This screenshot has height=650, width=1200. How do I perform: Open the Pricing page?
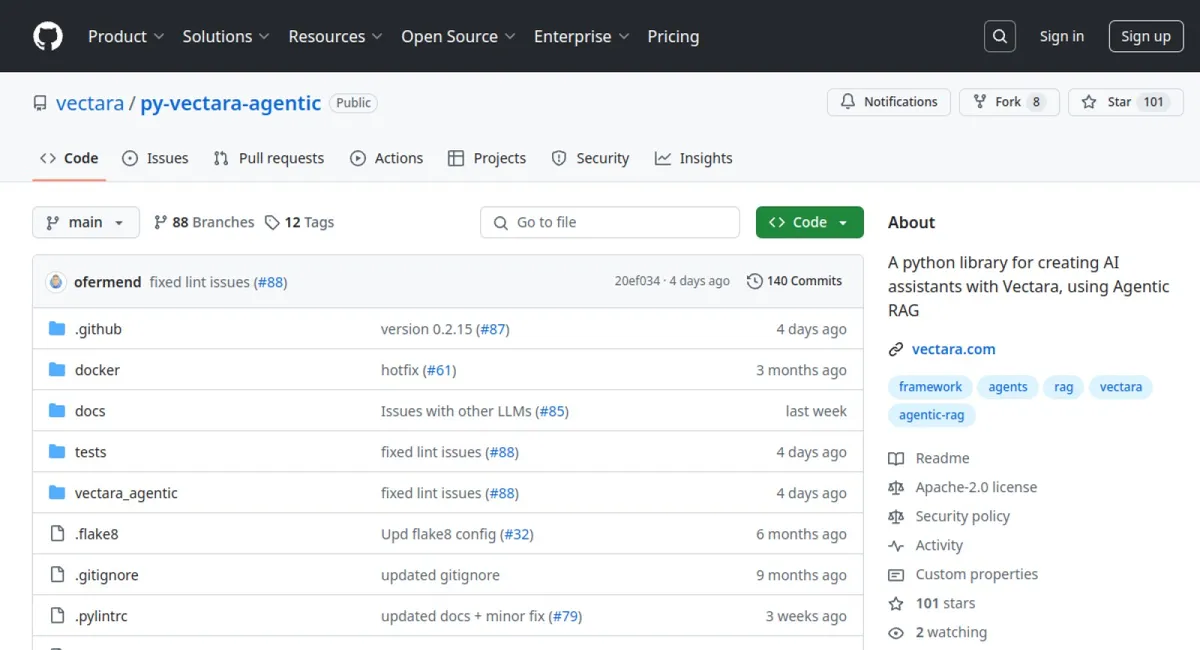tap(673, 36)
